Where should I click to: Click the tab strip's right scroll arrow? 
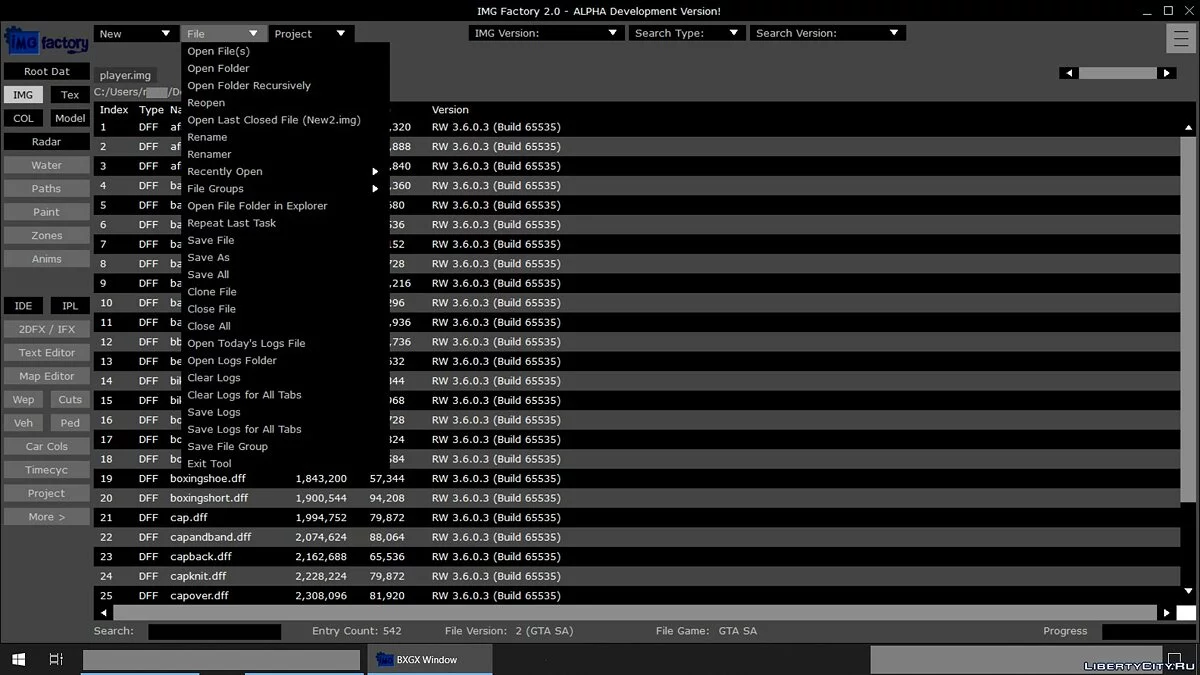click(1166, 73)
